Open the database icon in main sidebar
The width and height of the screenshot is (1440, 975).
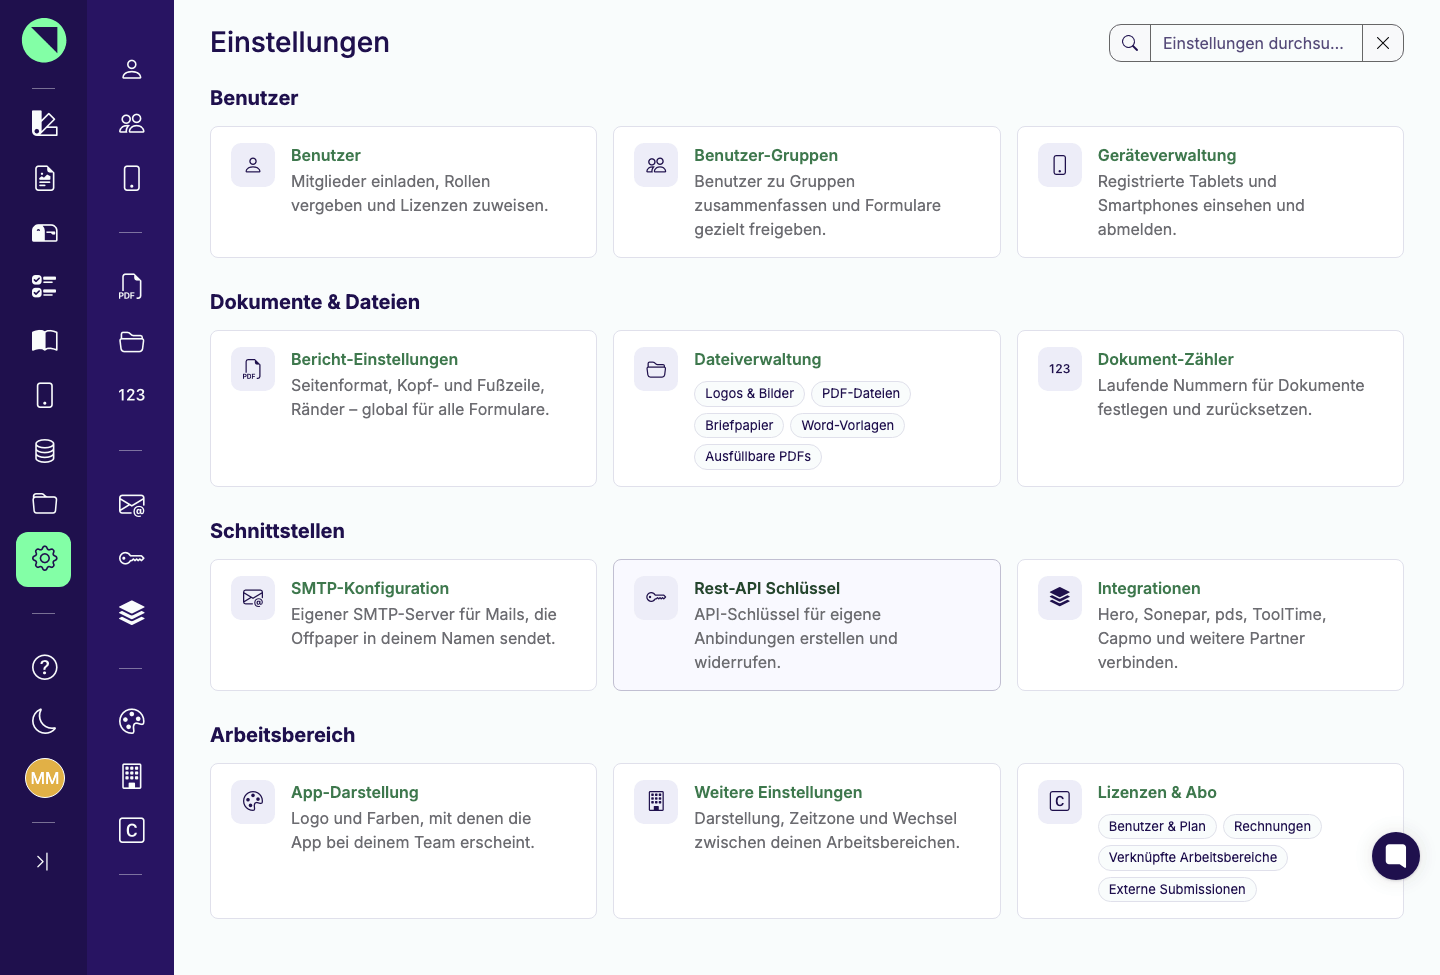pyautogui.click(x=44, y=451)
